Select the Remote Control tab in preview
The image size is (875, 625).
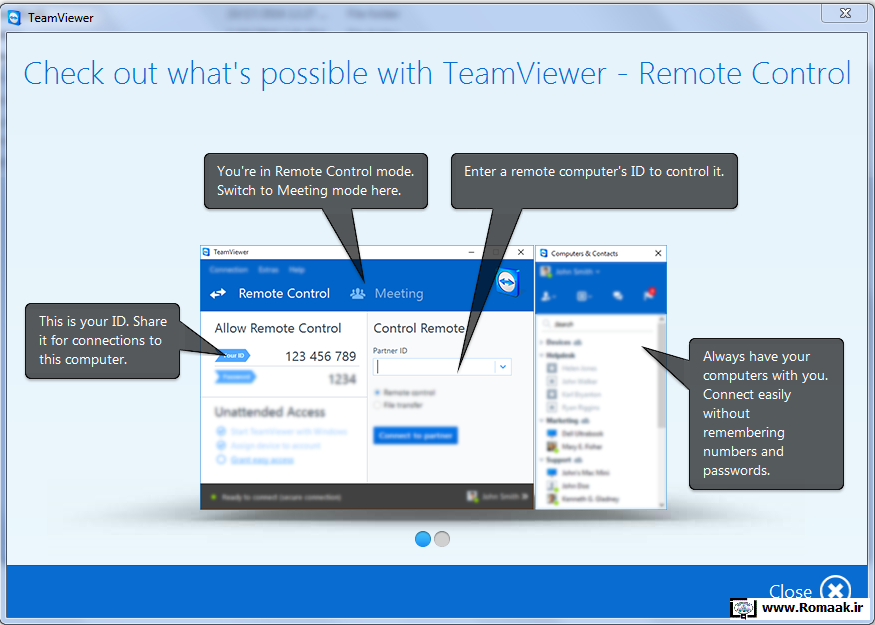click(284, 294)
